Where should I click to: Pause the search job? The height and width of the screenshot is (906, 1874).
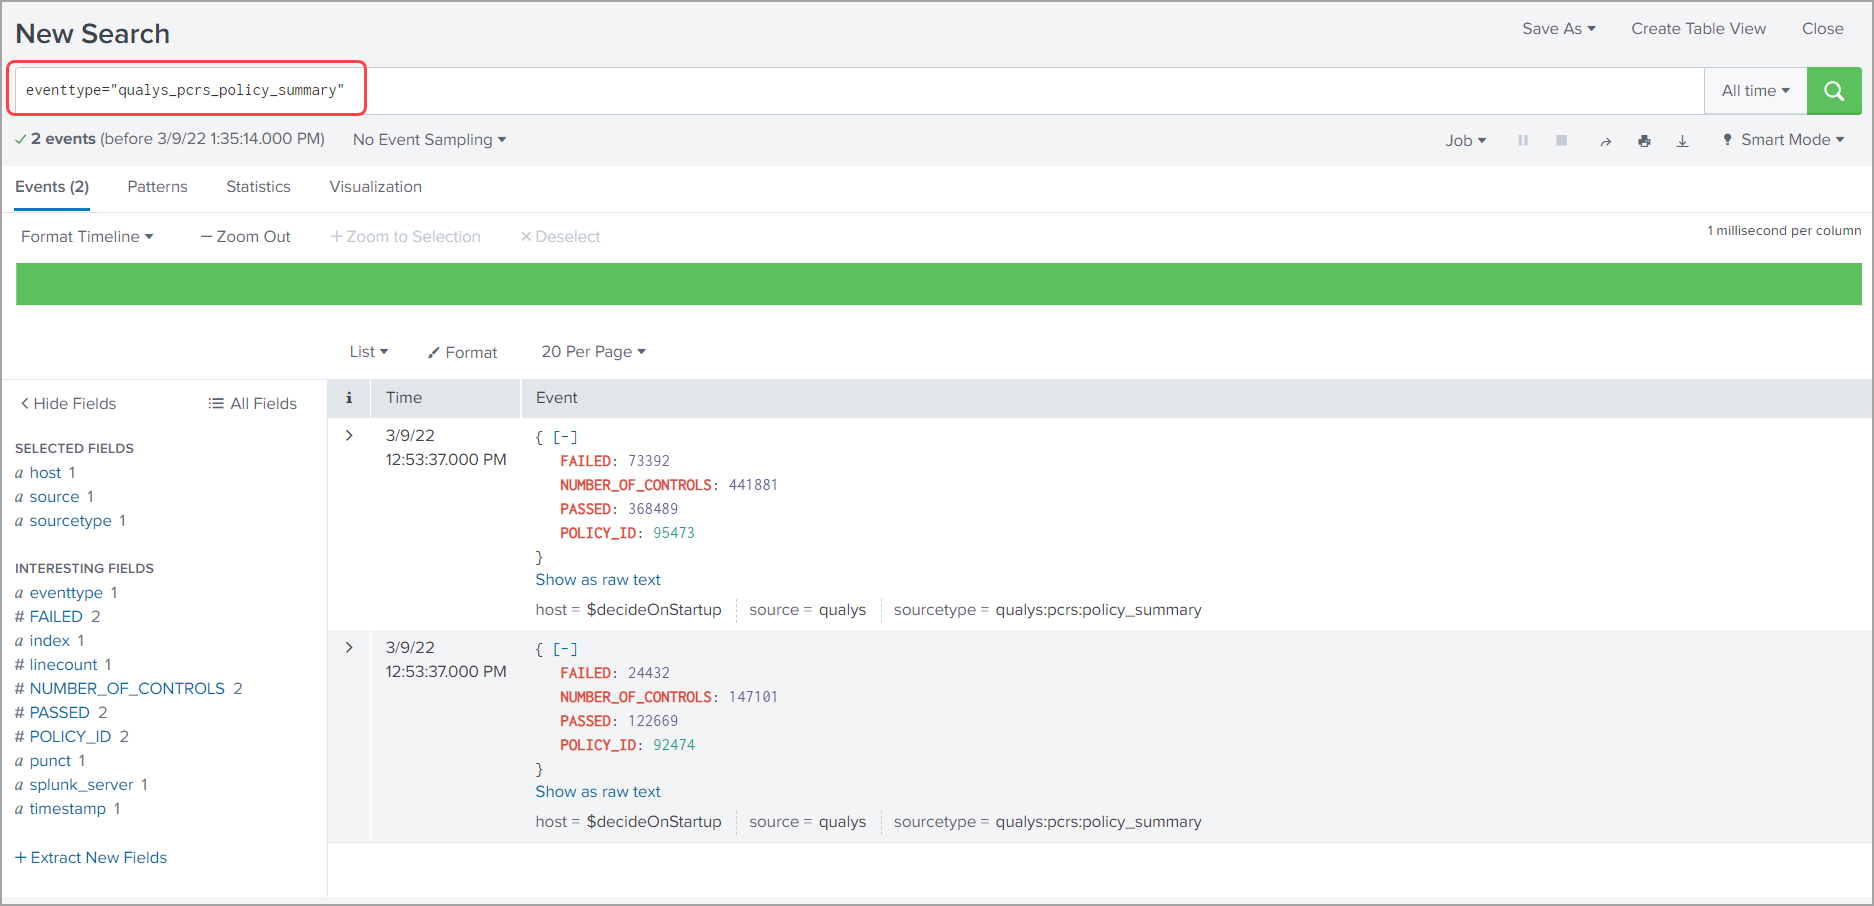pos(1522,141)
